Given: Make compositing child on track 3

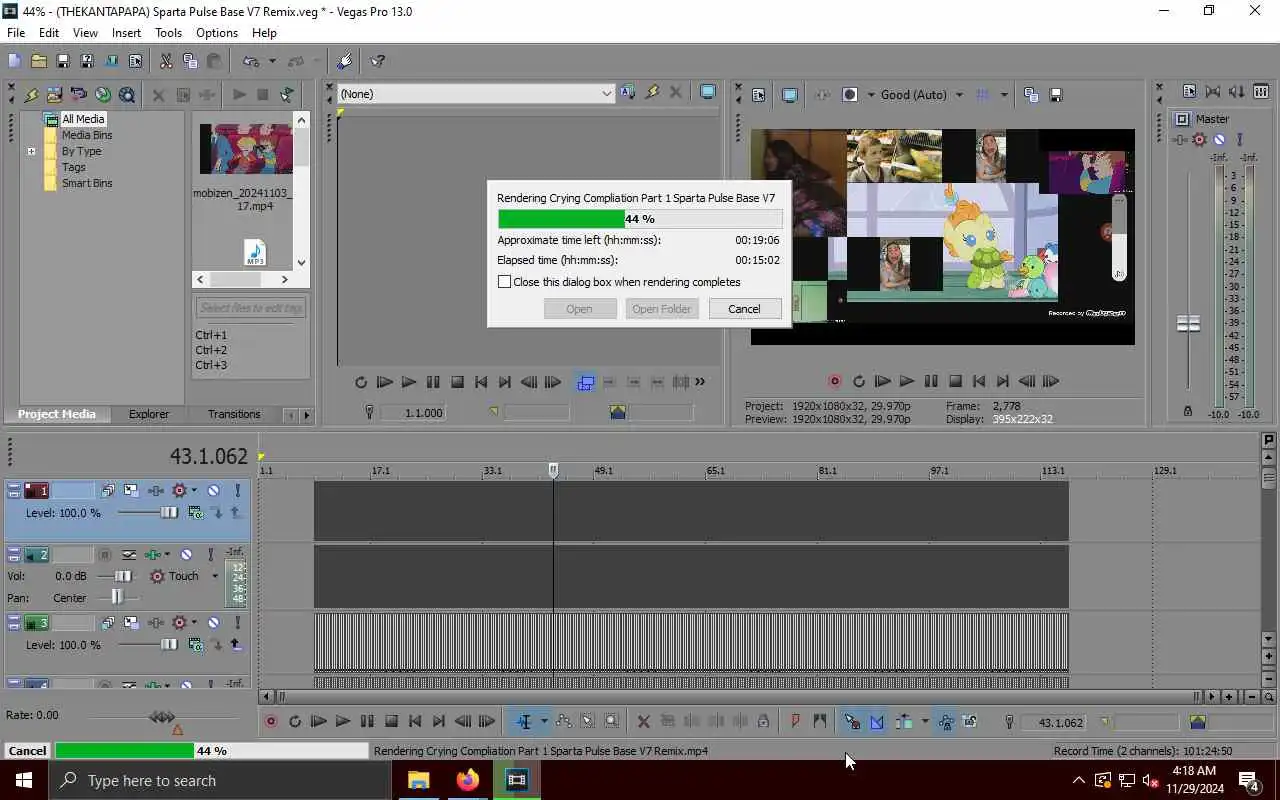Looking at the screenshot, I should coord(216,645).
